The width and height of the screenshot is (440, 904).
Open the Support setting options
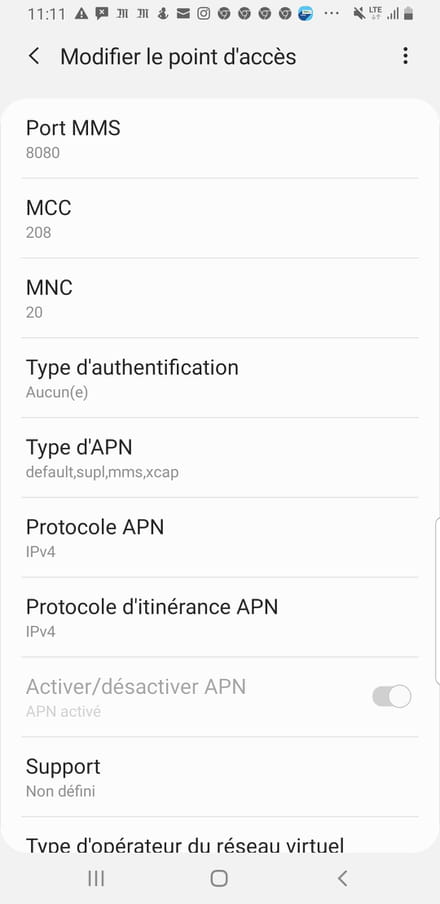point(220,777)
